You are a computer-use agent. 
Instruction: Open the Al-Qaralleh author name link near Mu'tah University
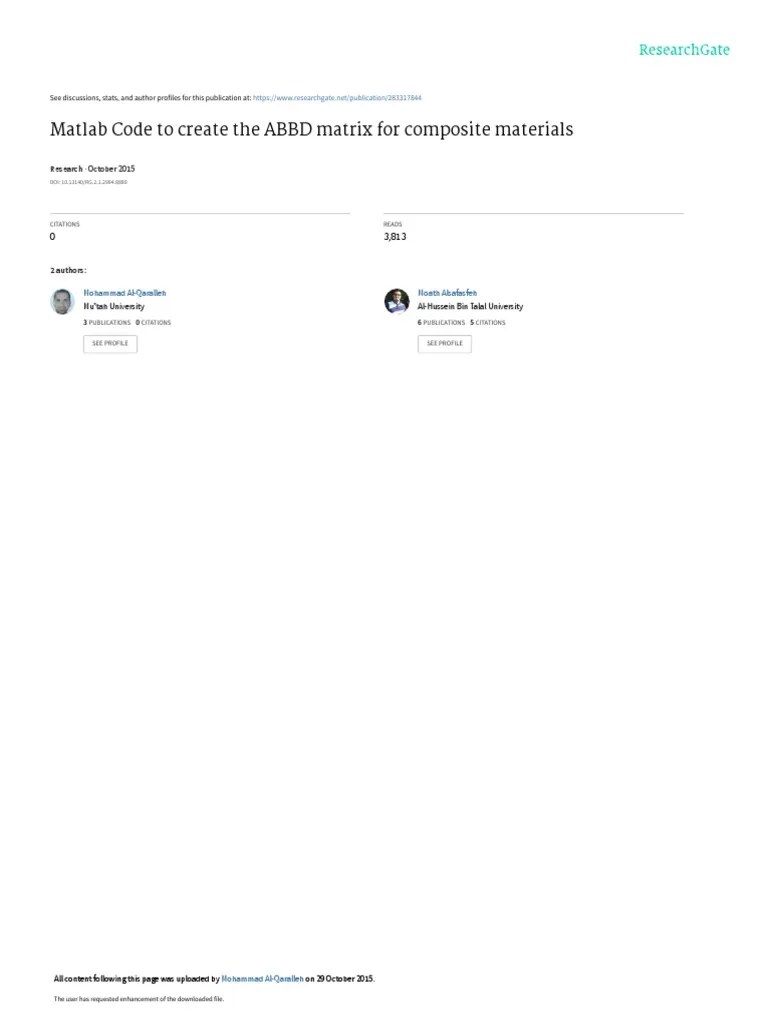click(125, 293)
